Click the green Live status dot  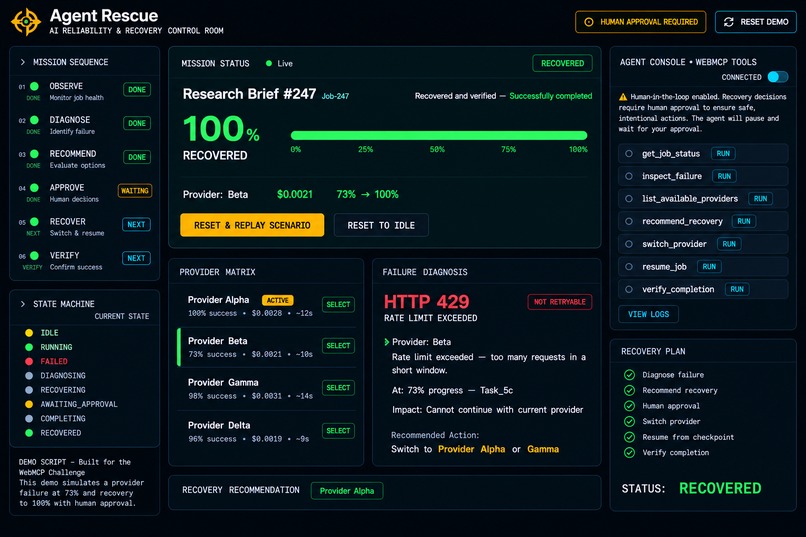coord(269,63)
